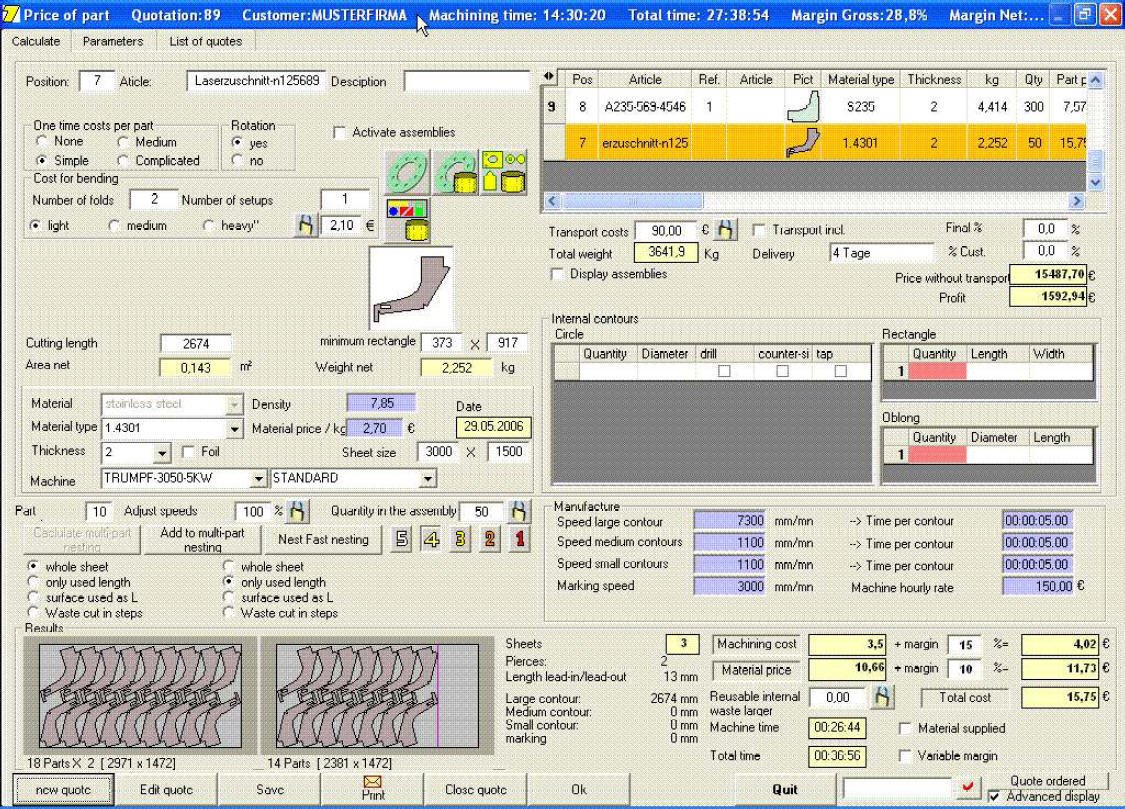The image size is (1125, 809).
Task: Click the yellow shapes with cylinder icon
Action: (x=504, y=172)
